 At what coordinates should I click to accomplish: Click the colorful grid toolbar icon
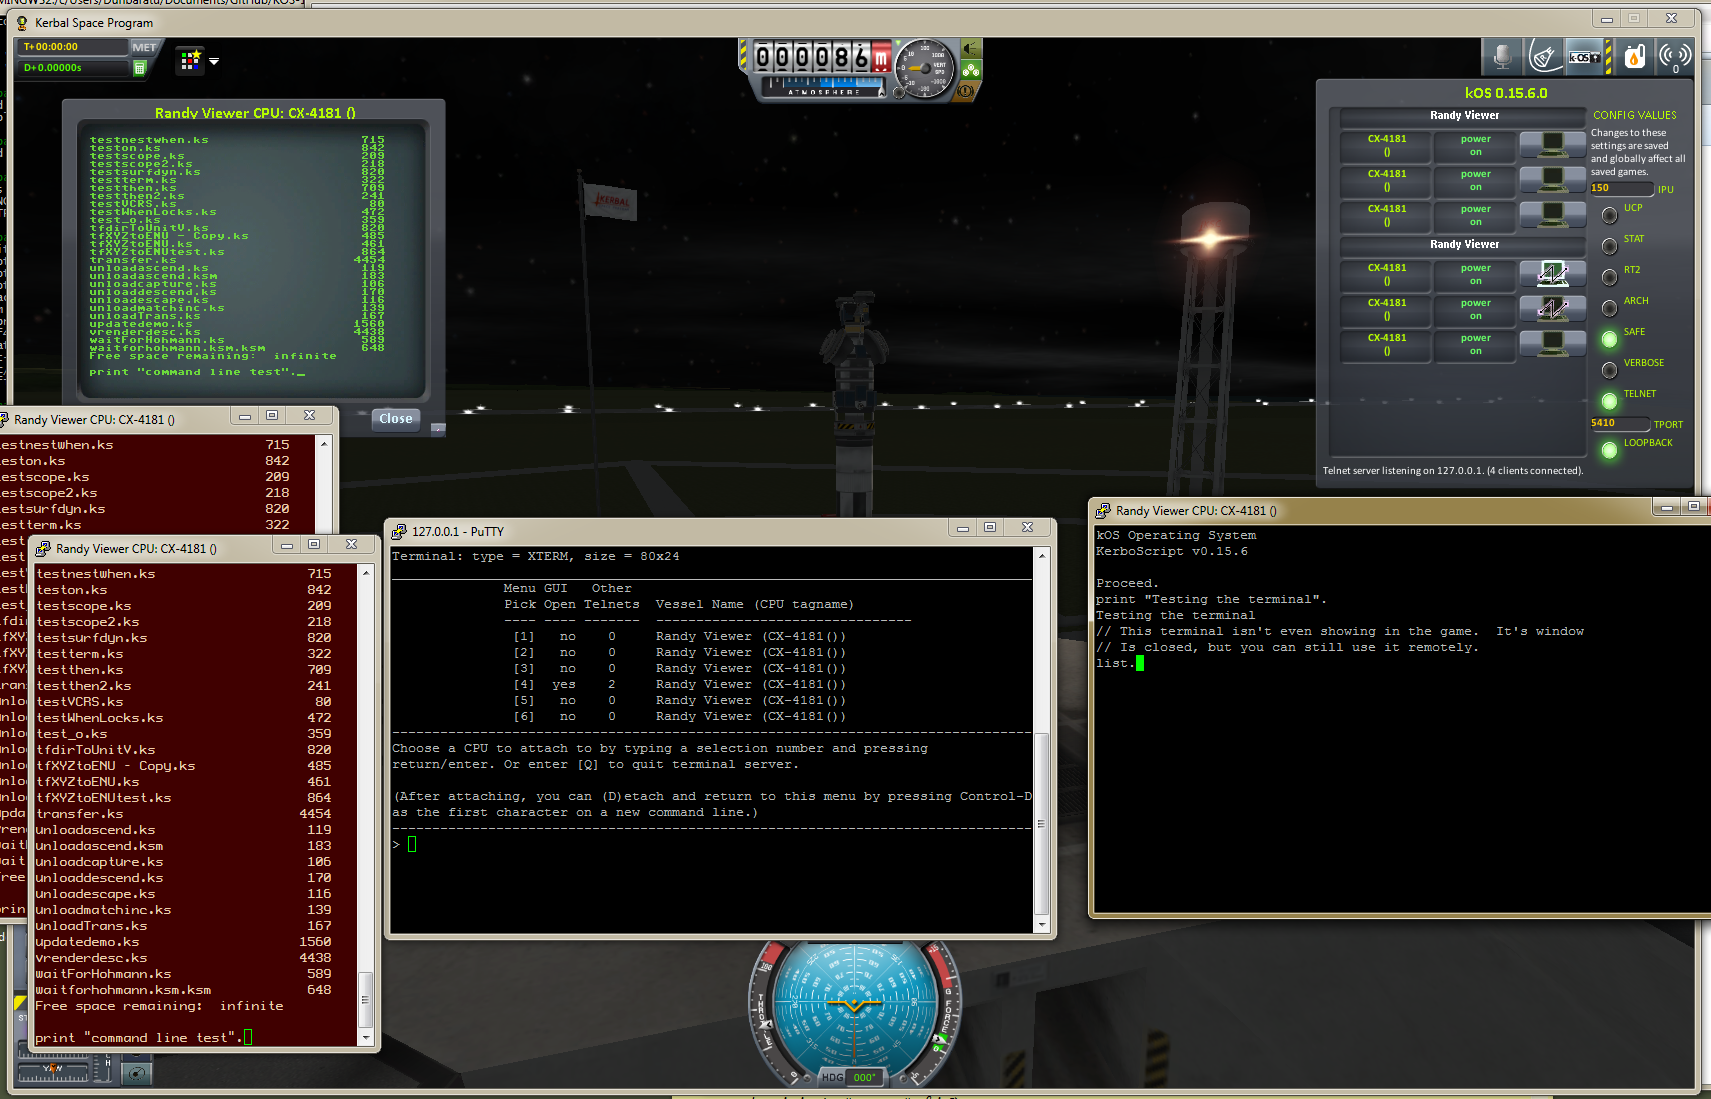coord(190,61)
